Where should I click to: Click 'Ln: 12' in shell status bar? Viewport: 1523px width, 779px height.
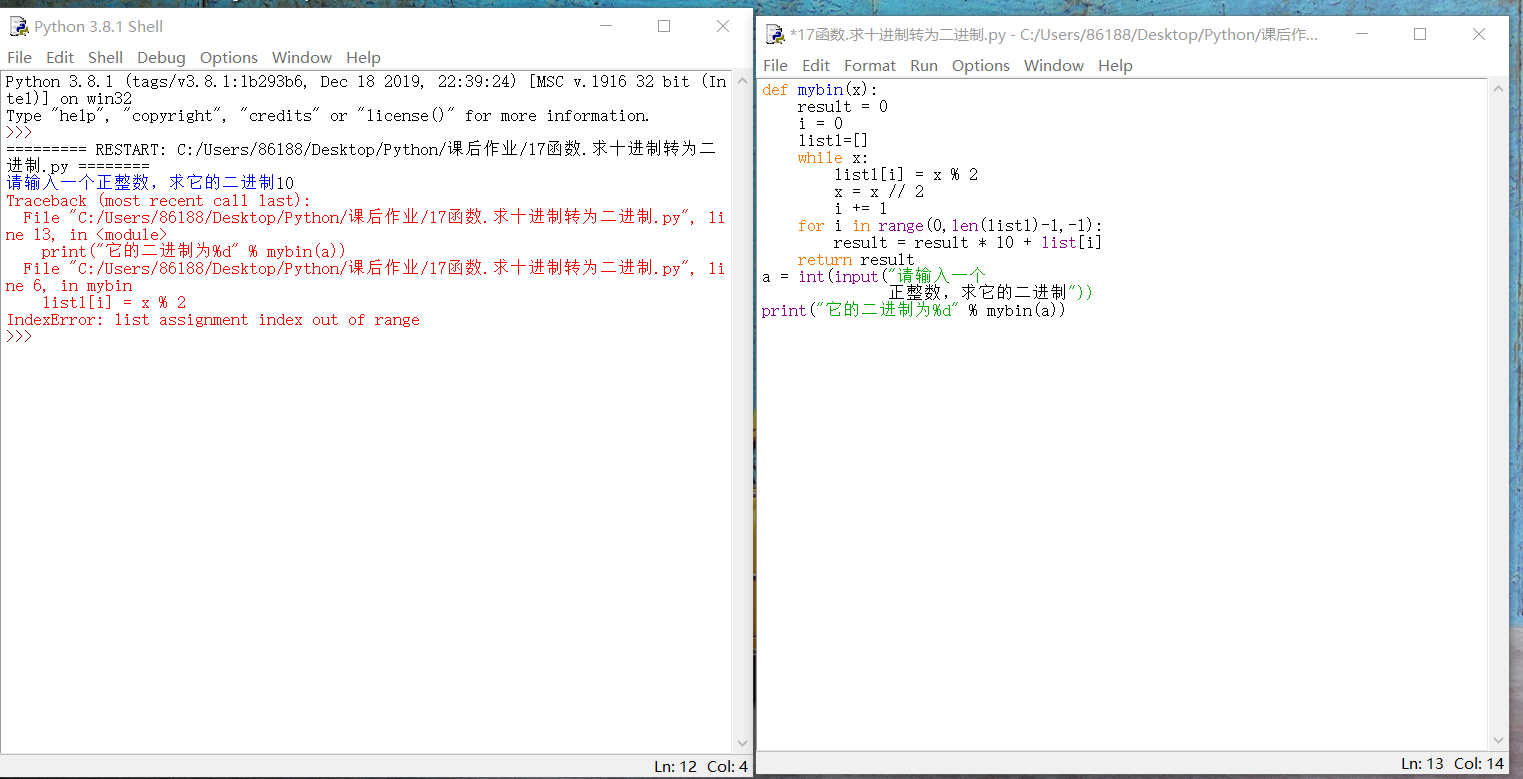coord(675,767)
